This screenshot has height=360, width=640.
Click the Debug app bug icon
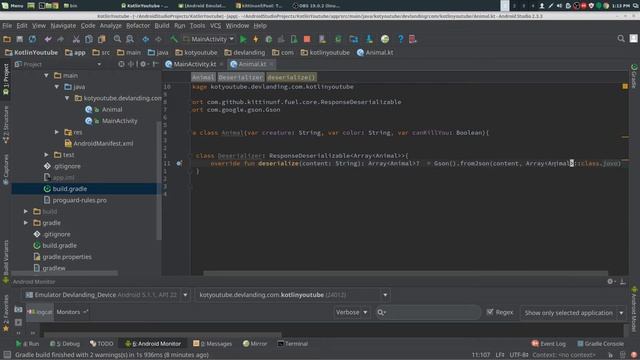pos(269,39)
